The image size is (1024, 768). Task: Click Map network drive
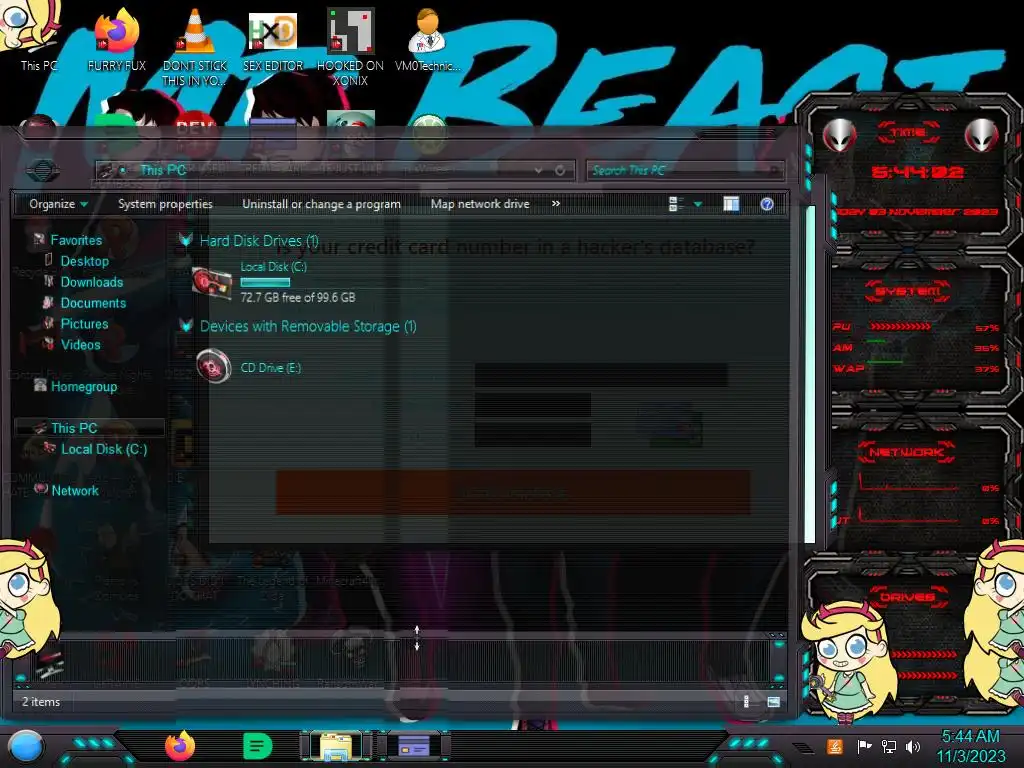480,204
